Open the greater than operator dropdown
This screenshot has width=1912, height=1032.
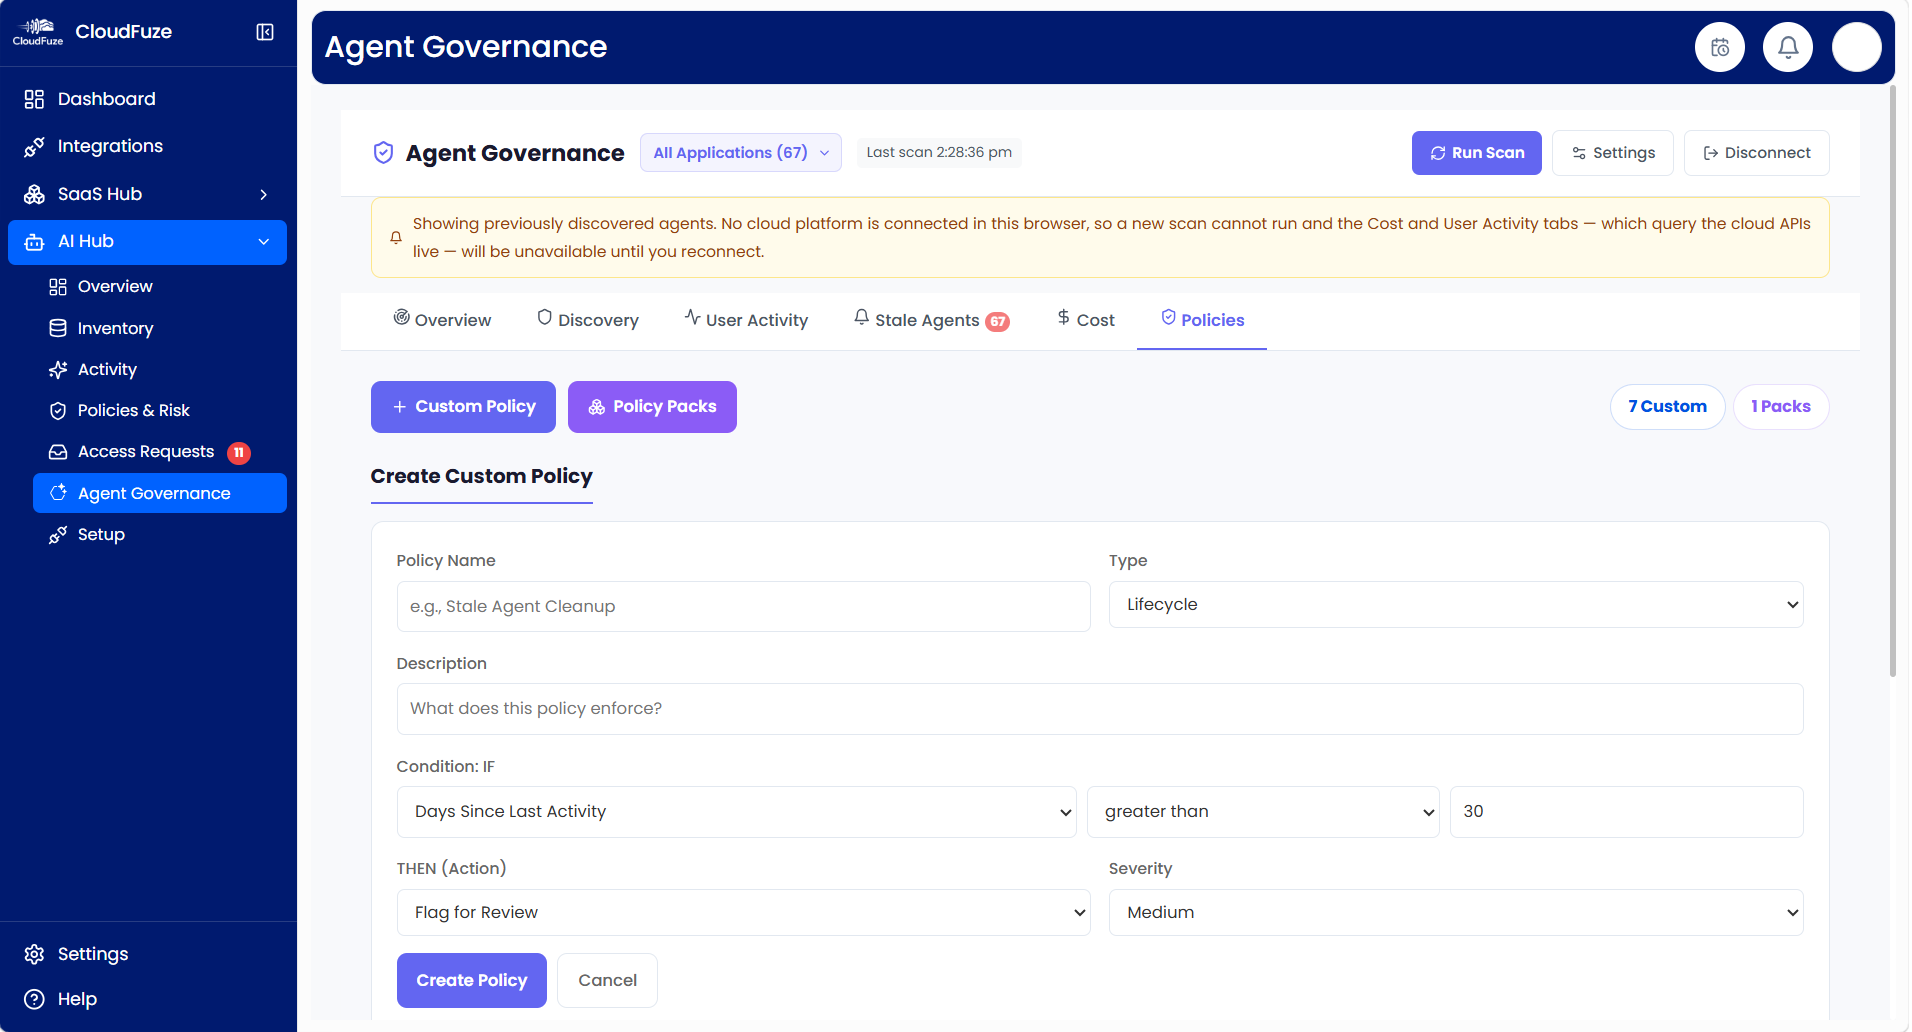1263,812
